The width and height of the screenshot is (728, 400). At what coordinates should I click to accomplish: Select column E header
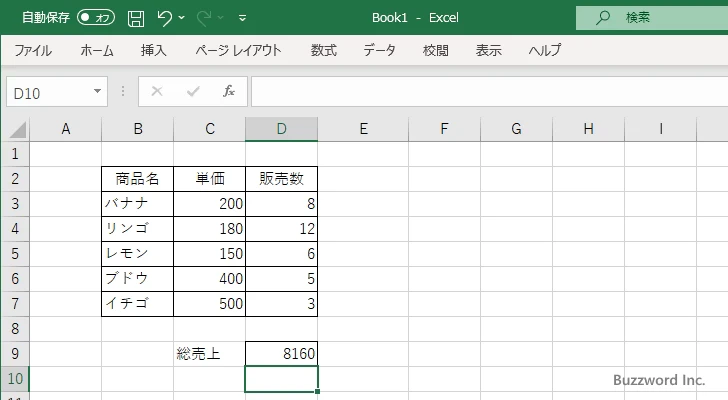coord(363,129)
